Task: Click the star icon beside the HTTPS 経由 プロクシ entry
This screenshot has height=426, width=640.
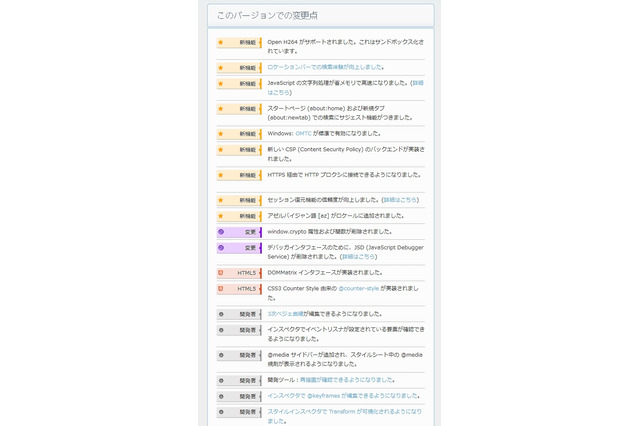Action: tap(220, 175)
